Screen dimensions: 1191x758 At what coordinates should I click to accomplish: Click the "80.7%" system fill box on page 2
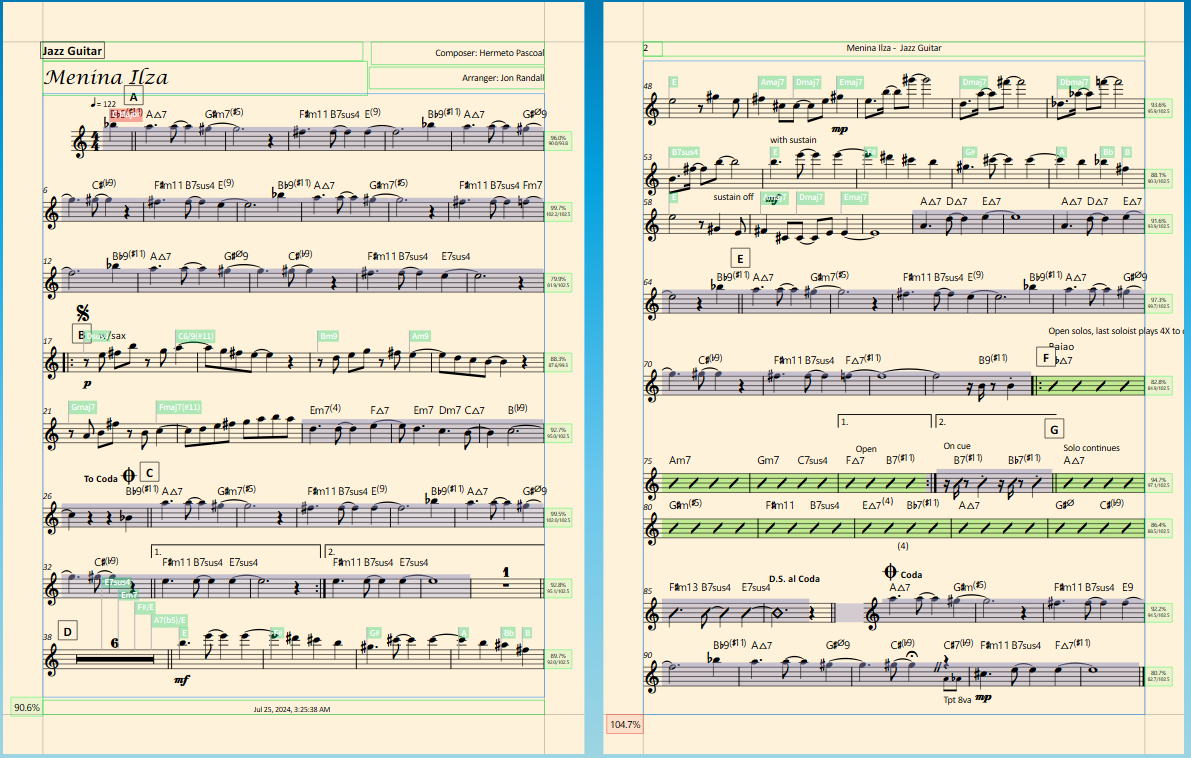click(1158, 676)
